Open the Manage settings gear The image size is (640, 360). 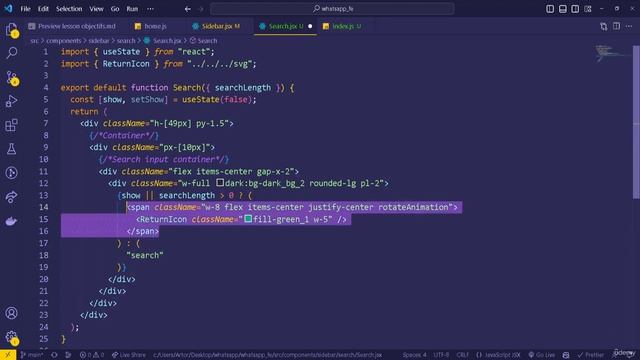point(11,338)
